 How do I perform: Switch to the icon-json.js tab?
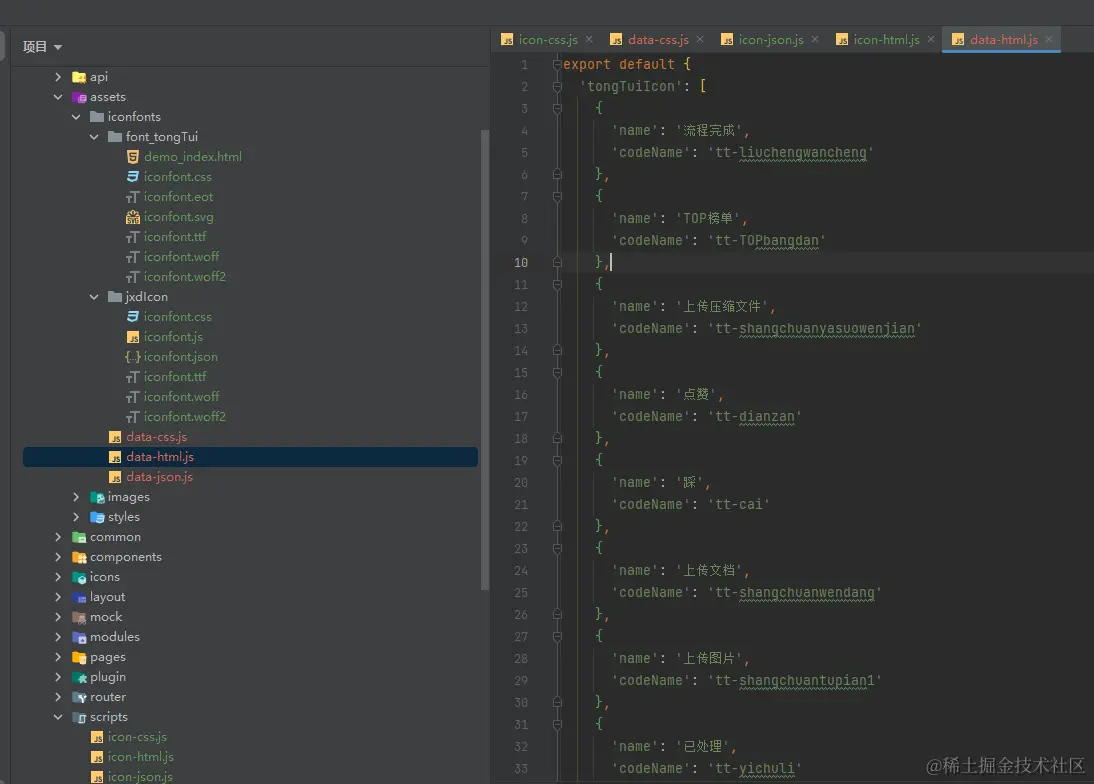click(x=770, y=40)
